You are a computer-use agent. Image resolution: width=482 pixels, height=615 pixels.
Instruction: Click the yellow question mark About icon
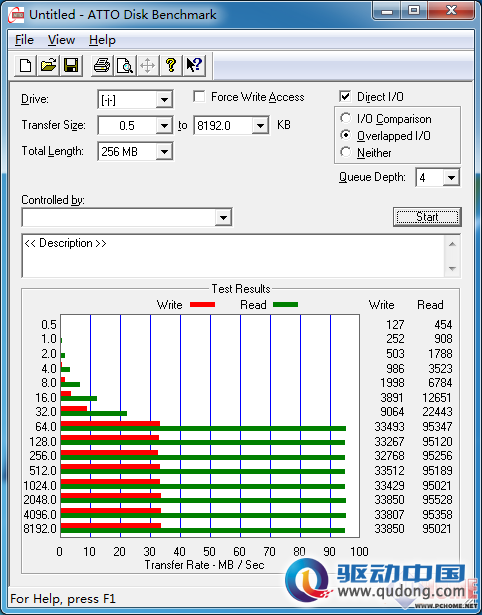pos(171,65)
